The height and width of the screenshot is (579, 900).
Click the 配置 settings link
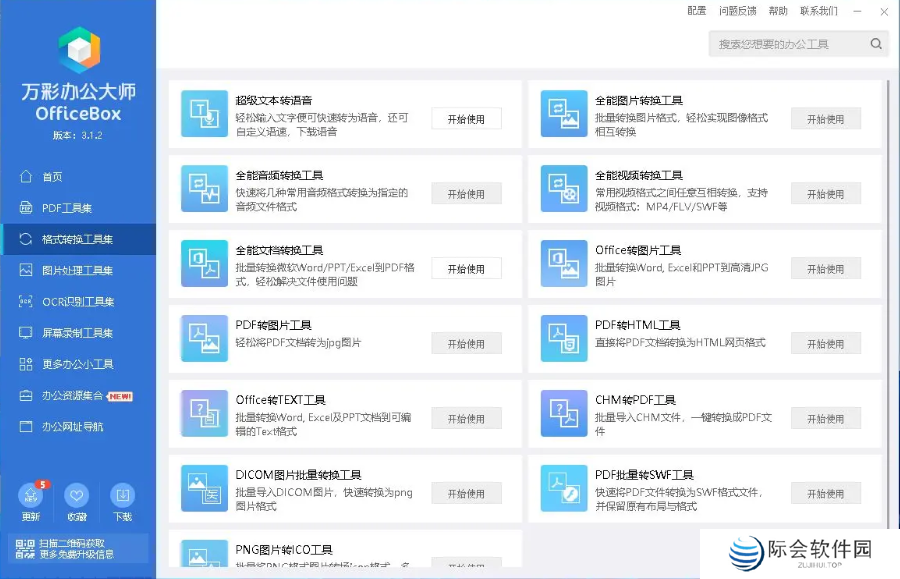[697, 11]
